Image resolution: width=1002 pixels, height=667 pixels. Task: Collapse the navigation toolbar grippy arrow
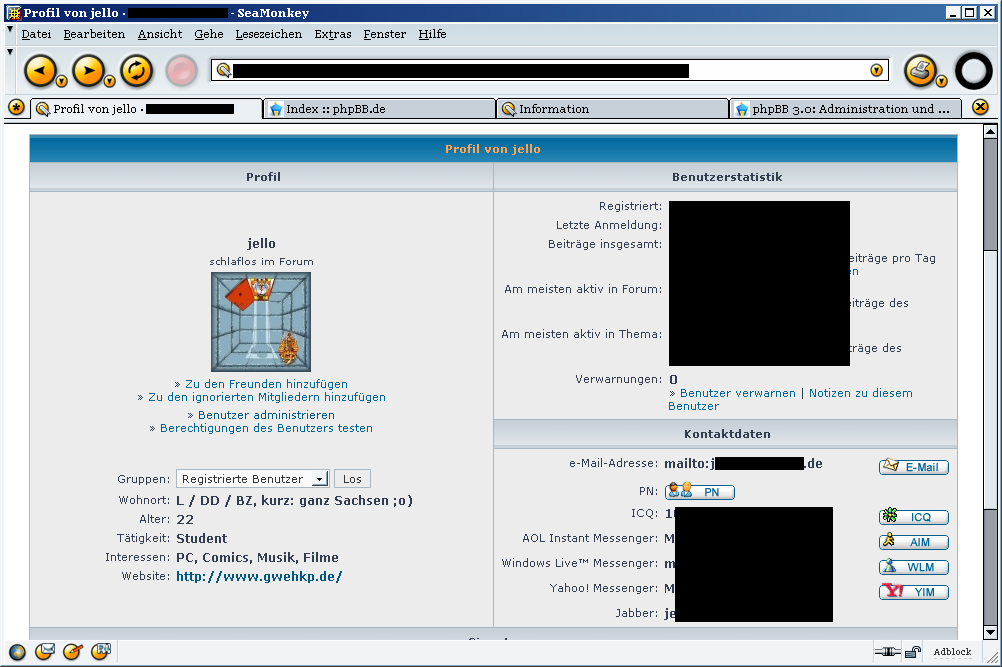point(10,52)
